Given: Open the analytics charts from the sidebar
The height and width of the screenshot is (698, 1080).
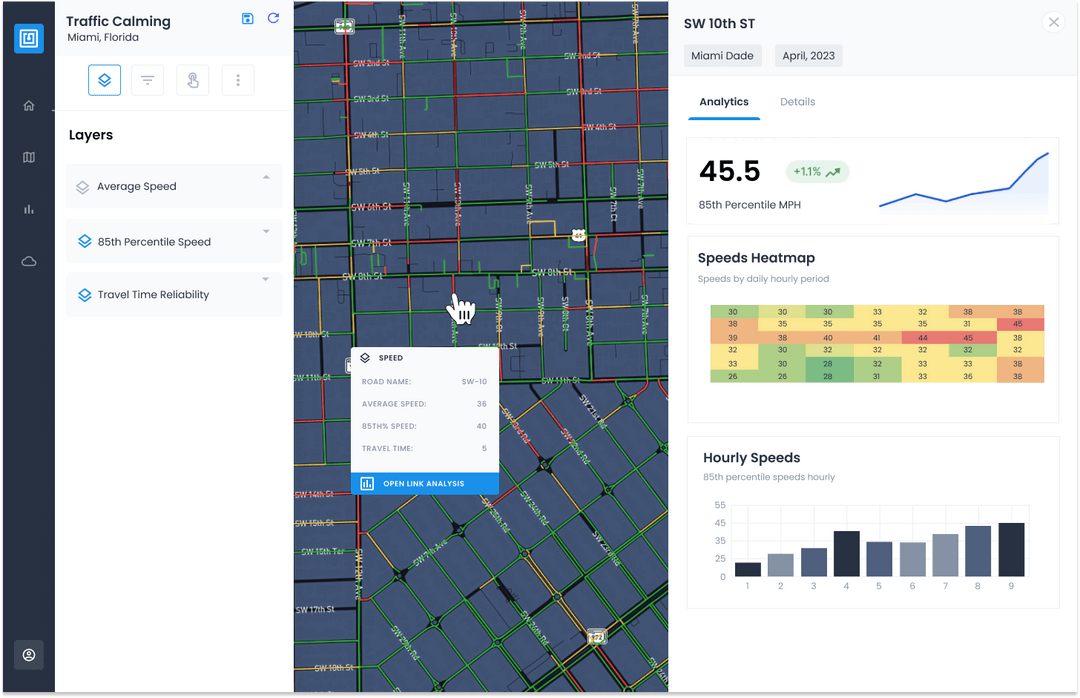Looking at the screenshot, I should click(x=28, y=209).
